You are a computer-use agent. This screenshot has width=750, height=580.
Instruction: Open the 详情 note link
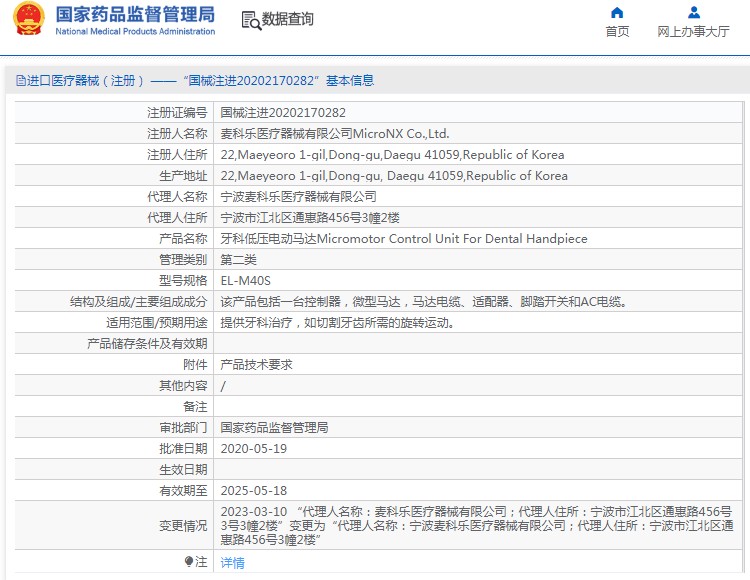click(232, 563)
